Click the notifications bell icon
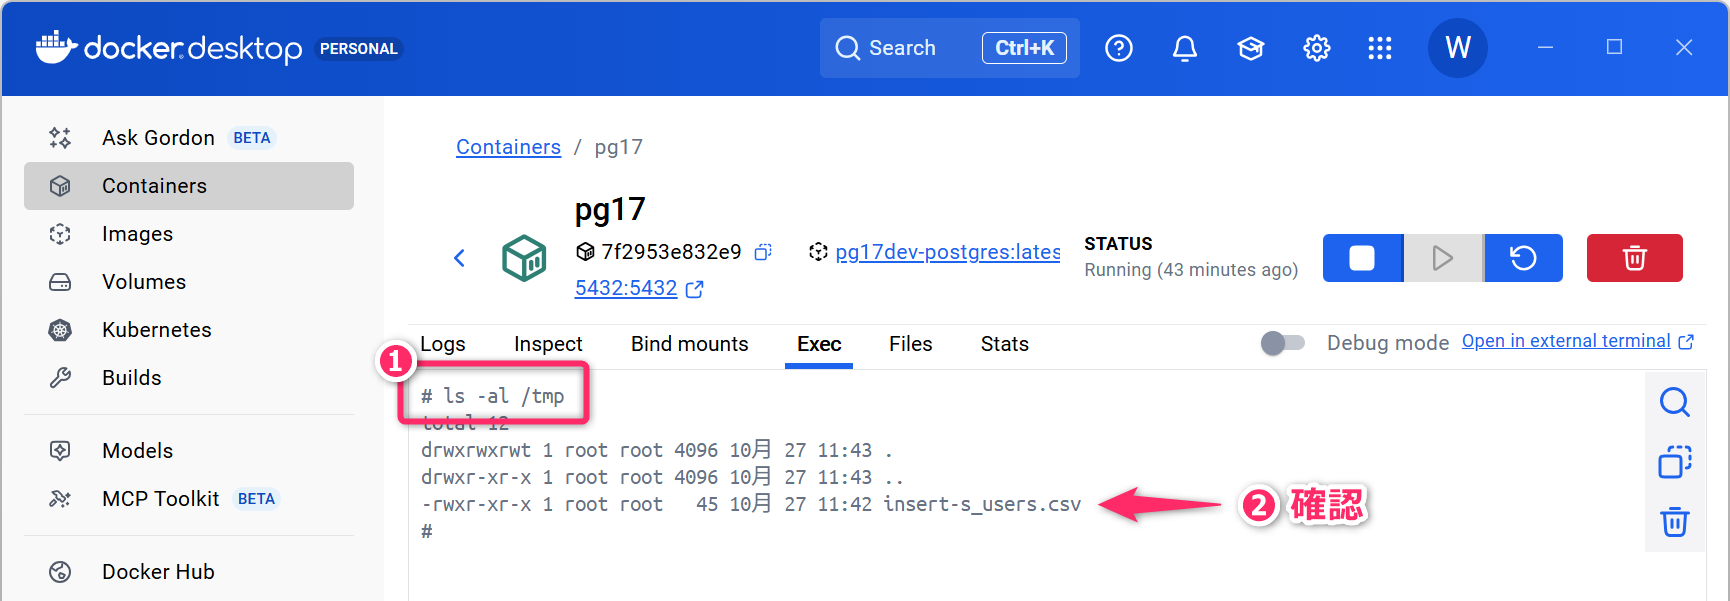Screen dimensions: 1730x601 click(x=1184, y=48)
